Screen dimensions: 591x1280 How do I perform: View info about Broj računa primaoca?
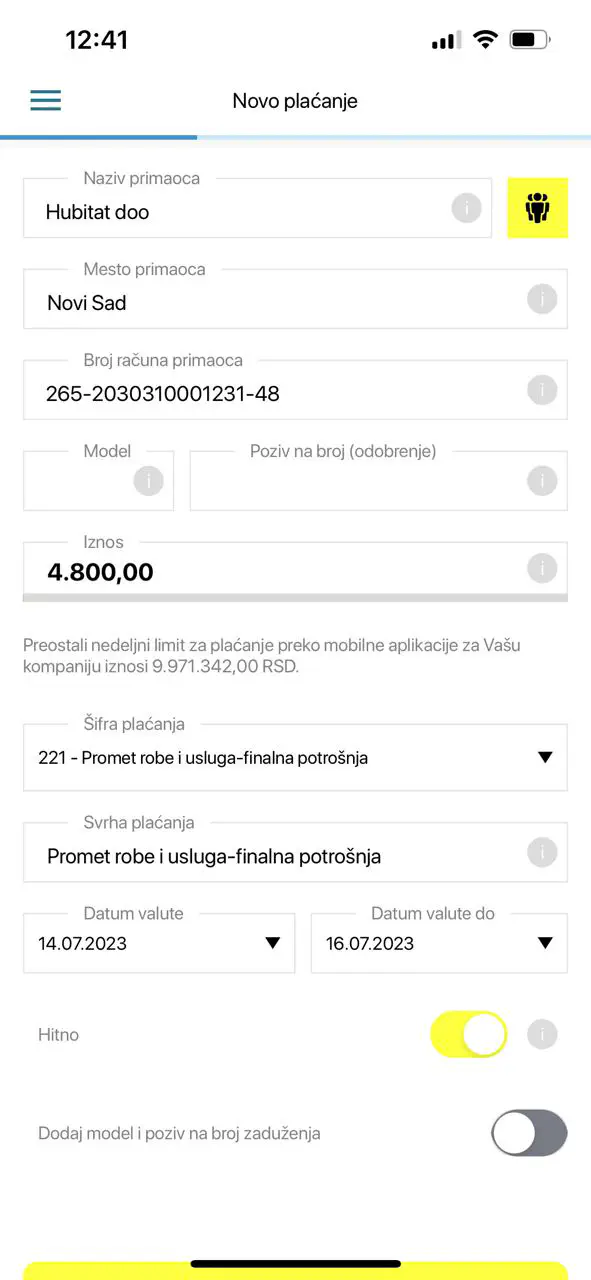pos(541,389)
